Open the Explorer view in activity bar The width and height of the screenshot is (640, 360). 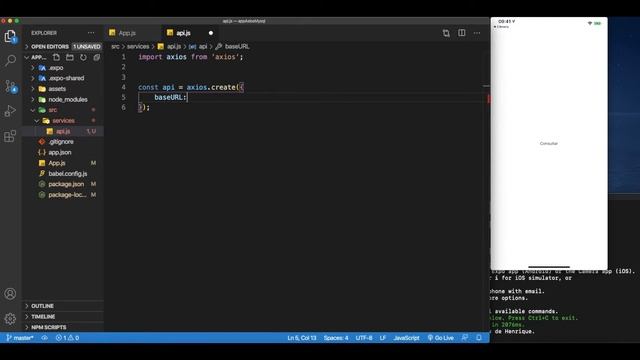(10, 36)
